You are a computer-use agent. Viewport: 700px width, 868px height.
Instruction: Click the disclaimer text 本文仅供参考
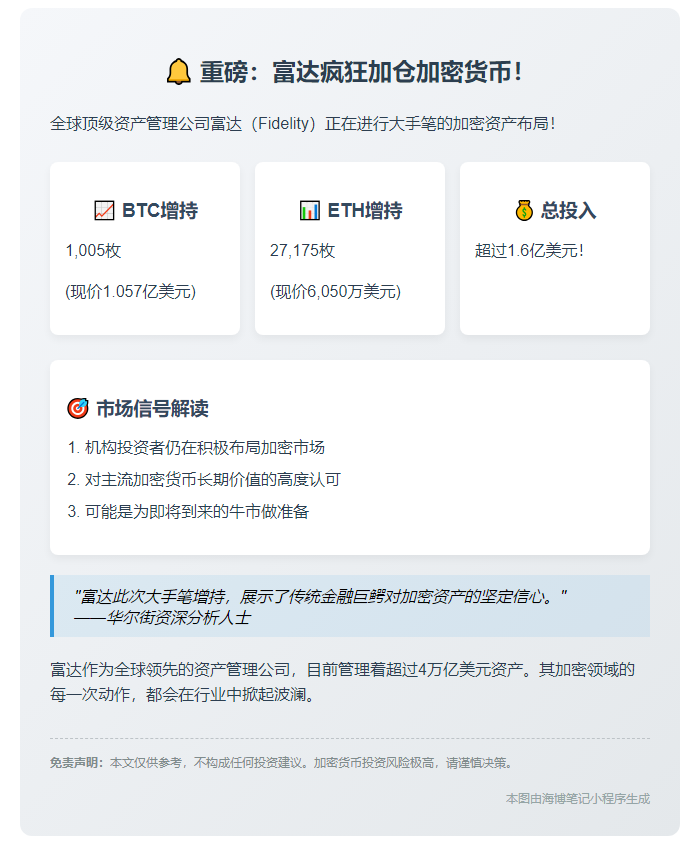tap(312, 763)
